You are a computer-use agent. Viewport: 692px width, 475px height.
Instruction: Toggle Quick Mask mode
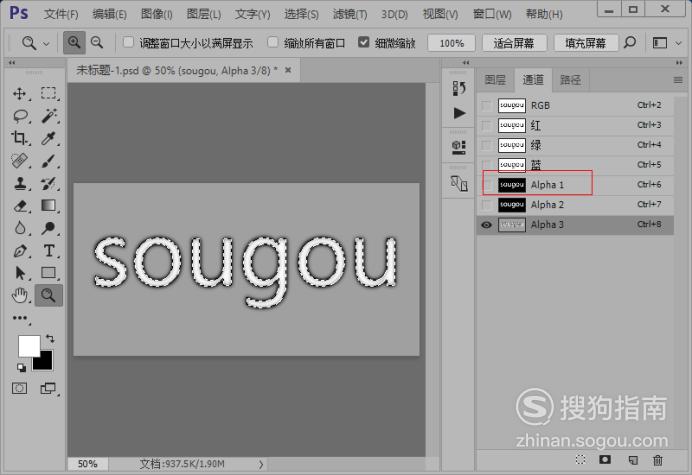point(19,388)
